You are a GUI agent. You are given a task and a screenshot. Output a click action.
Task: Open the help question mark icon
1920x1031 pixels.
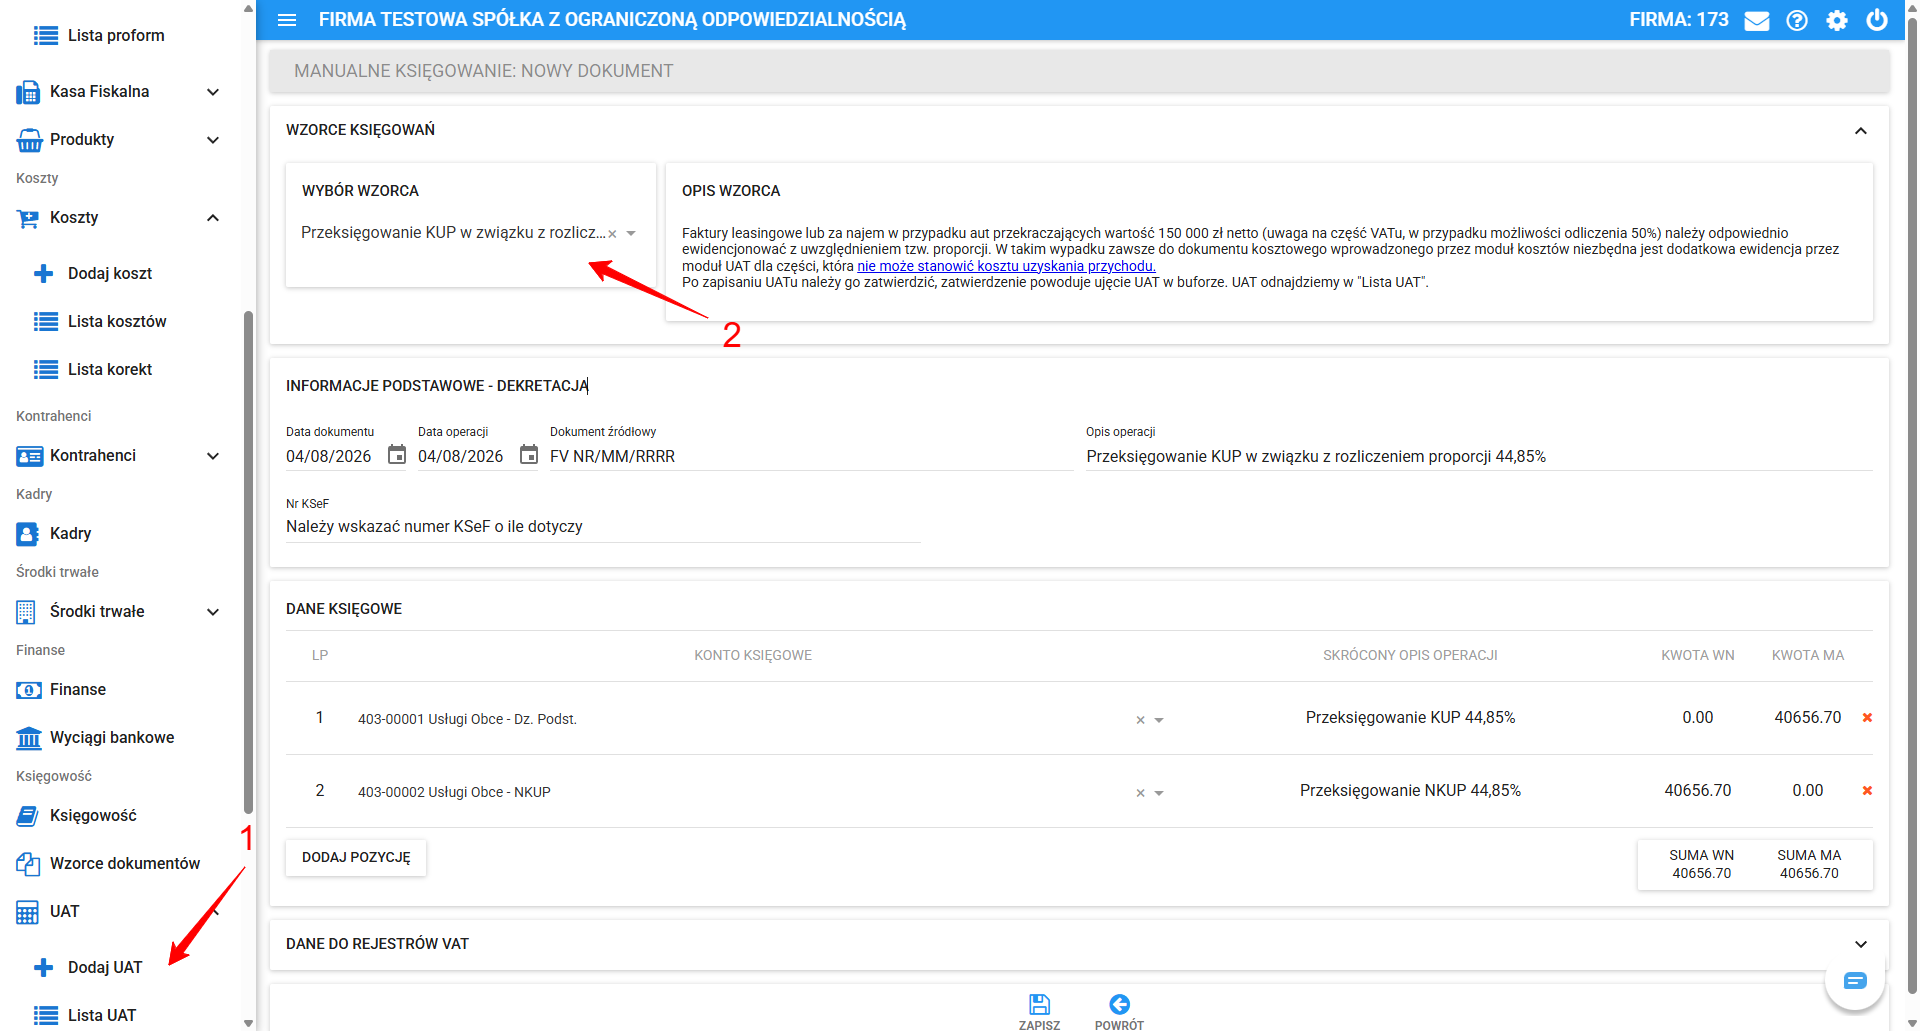click(1797, 20)
